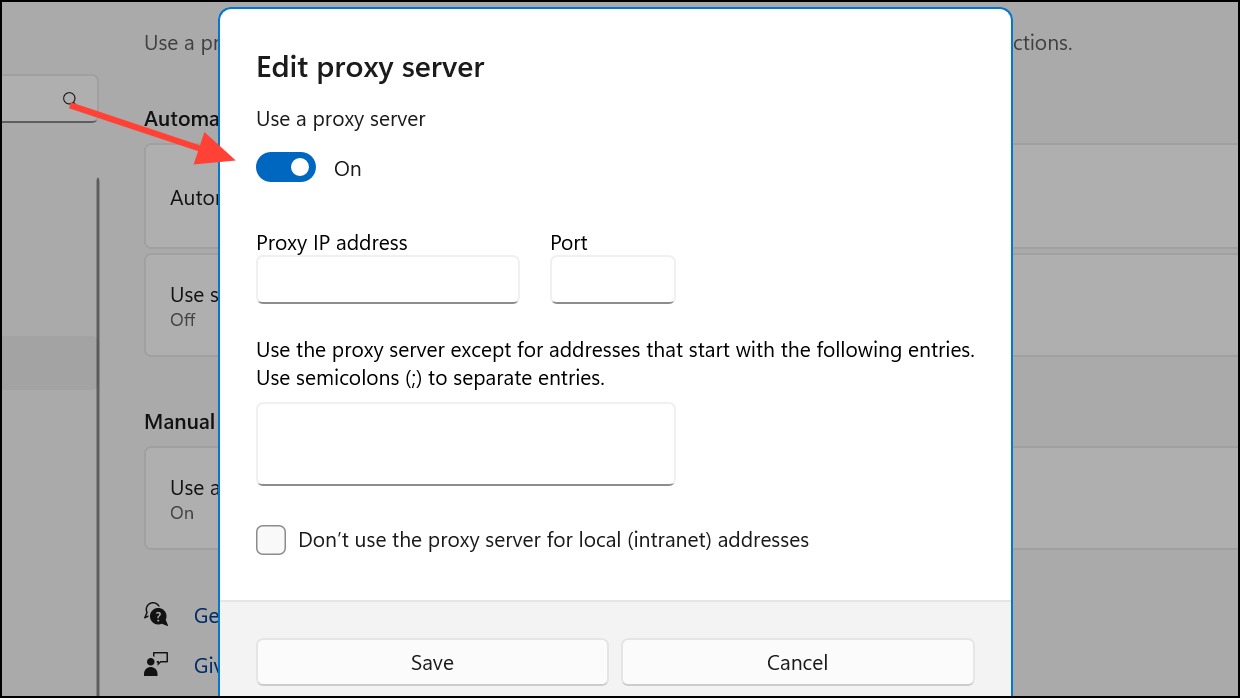Open the Get help icon in Settings
Viewport: 1240px width, 698px height.
[x=156, y=614]
